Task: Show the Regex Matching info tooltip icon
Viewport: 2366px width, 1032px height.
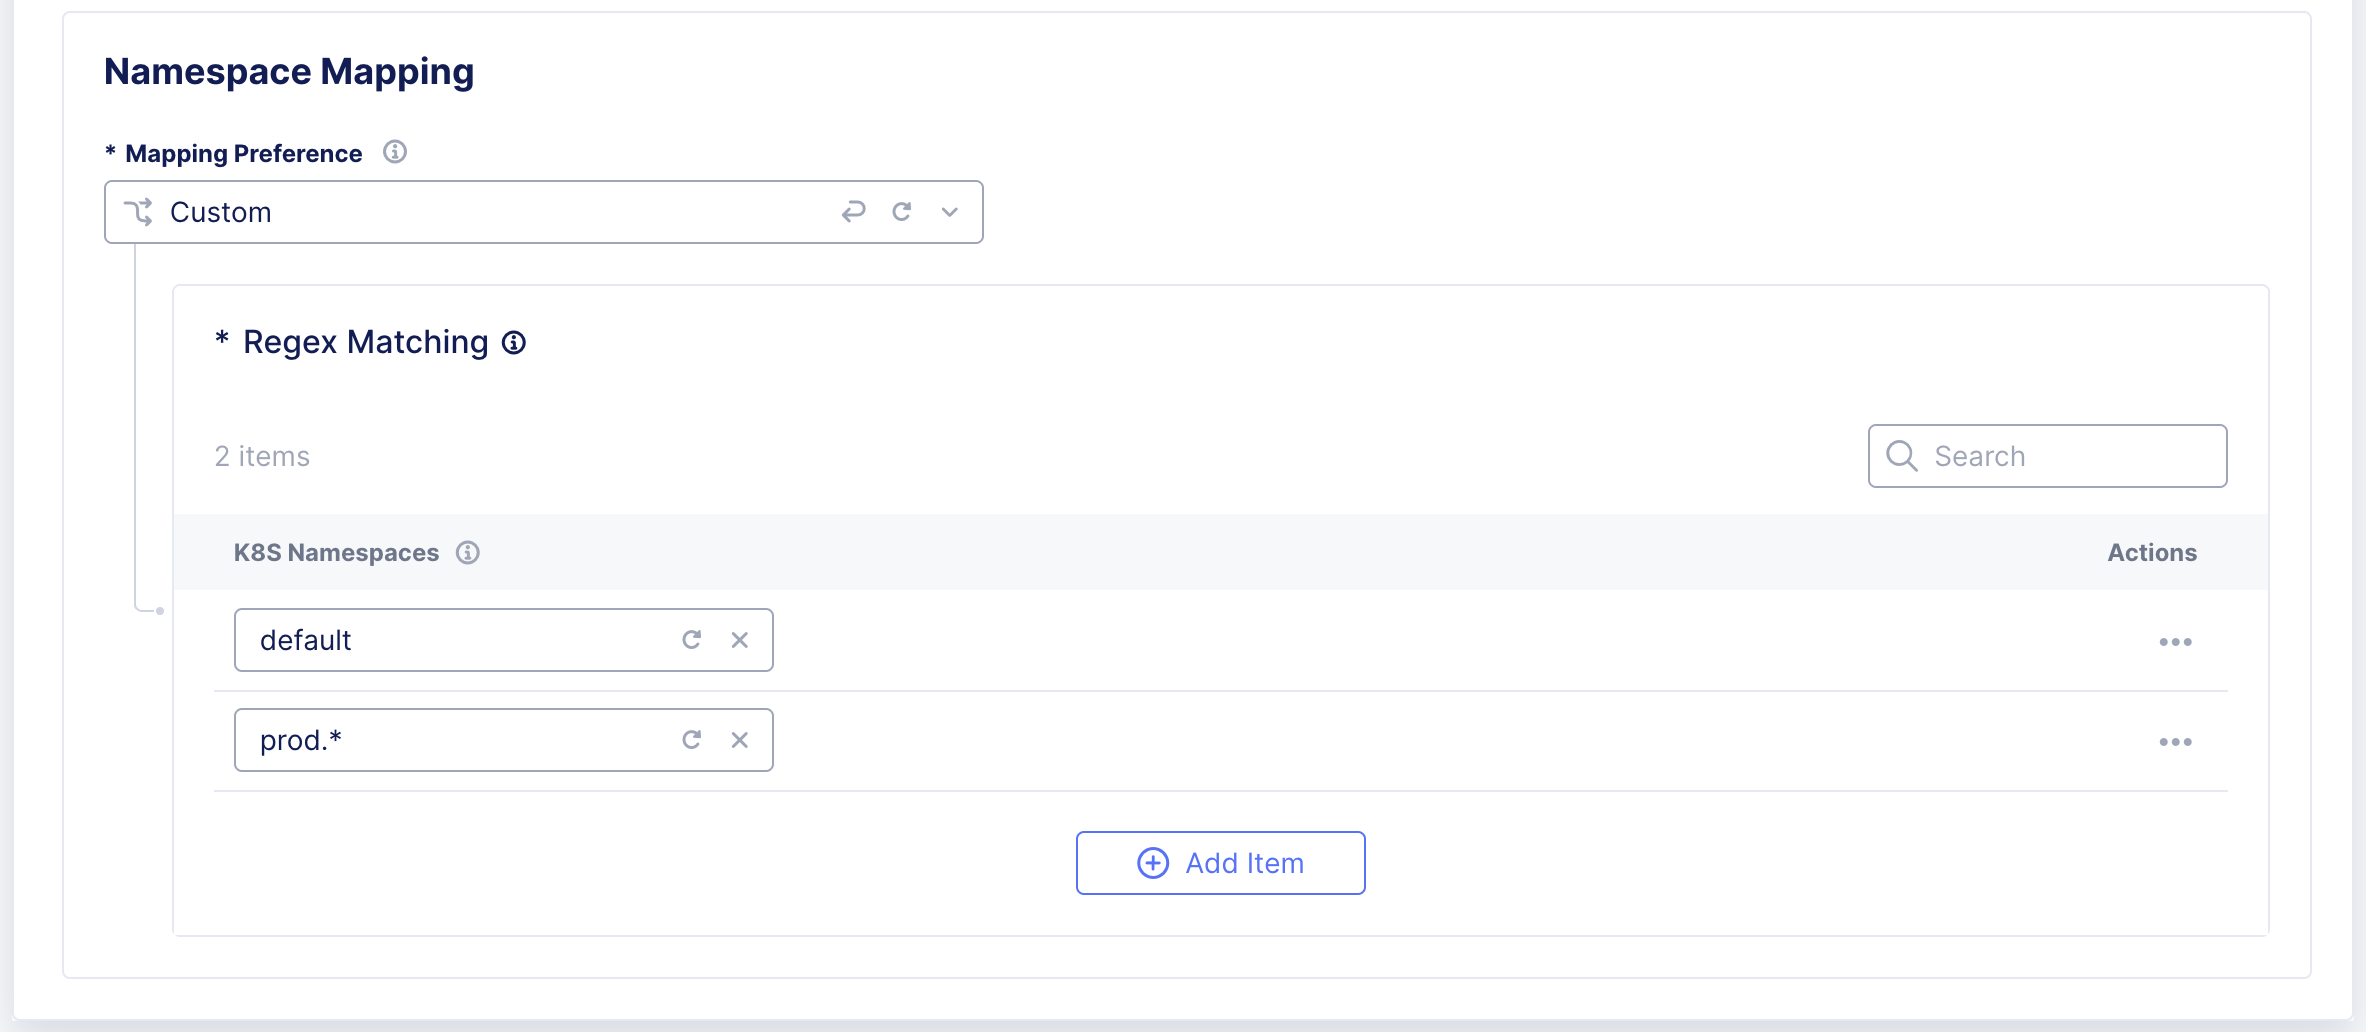Action: 514,343
